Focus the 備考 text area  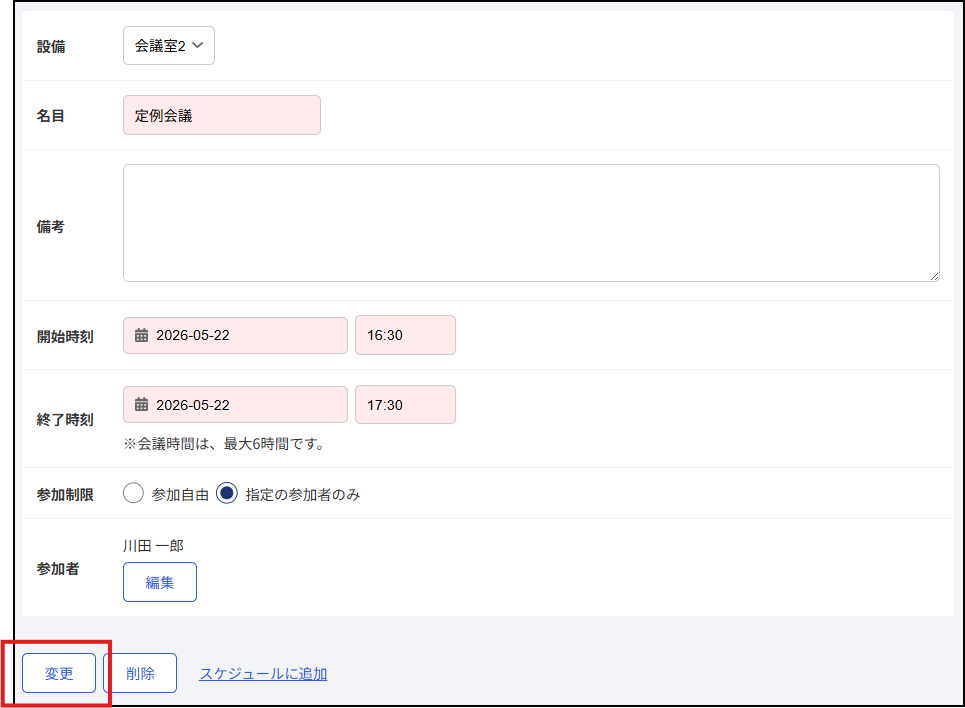531,223
